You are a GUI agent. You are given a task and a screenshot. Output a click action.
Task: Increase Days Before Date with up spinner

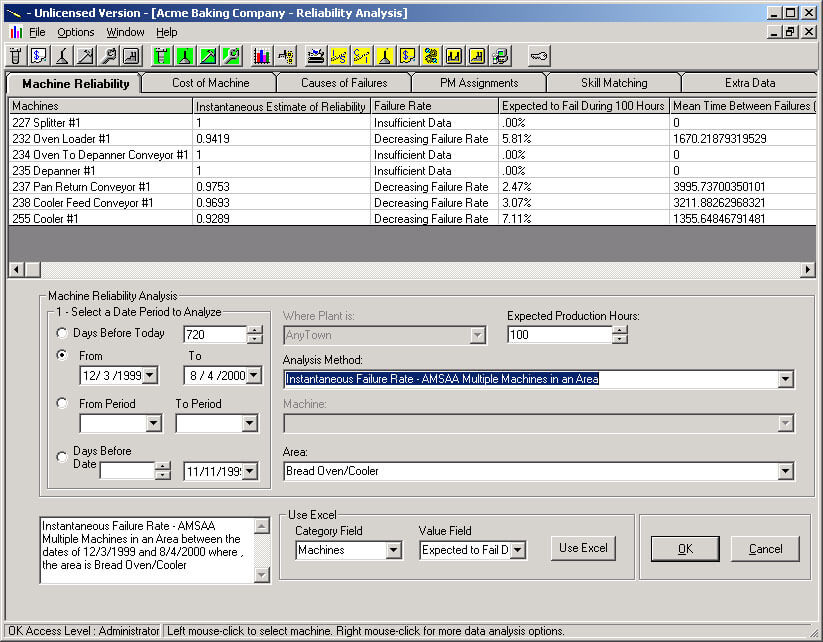(x=163, y=466)
